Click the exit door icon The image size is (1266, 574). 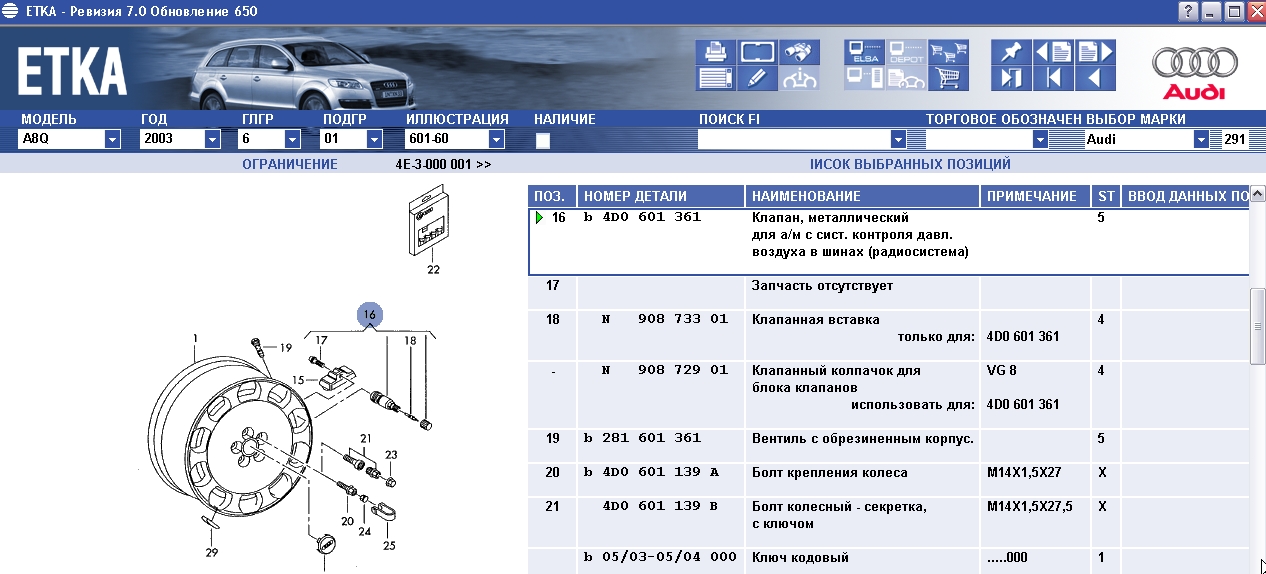tap(1011, 78)
